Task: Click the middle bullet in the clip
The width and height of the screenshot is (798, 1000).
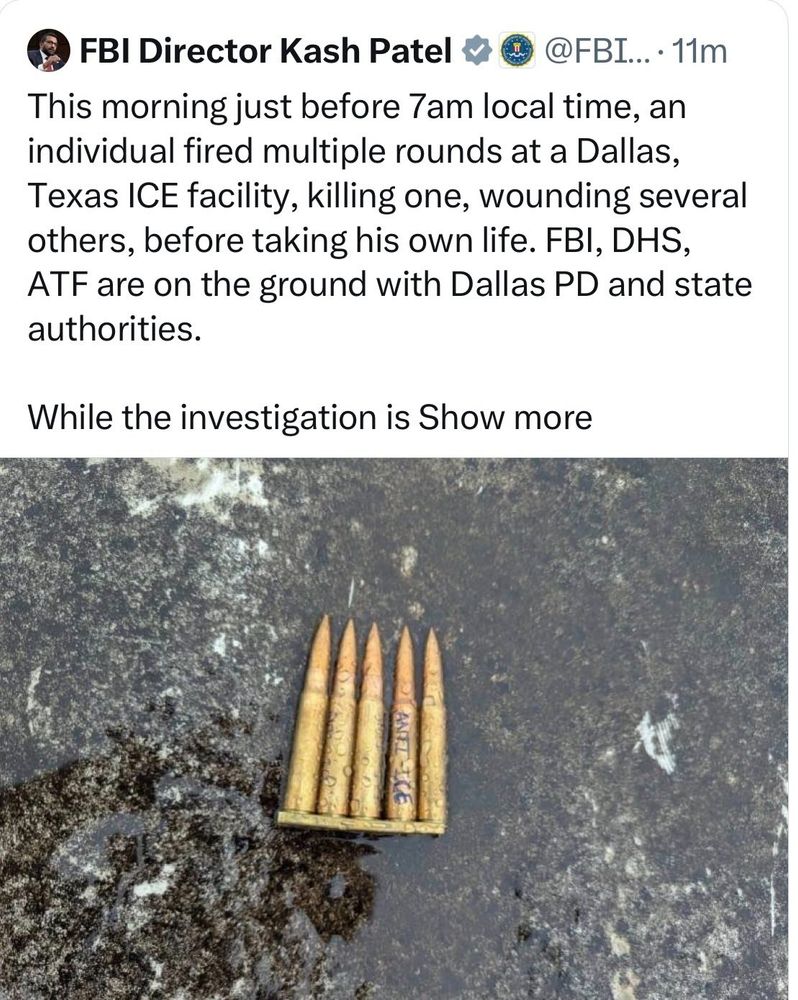Action: pyautogui.click(x=368, y=721)
